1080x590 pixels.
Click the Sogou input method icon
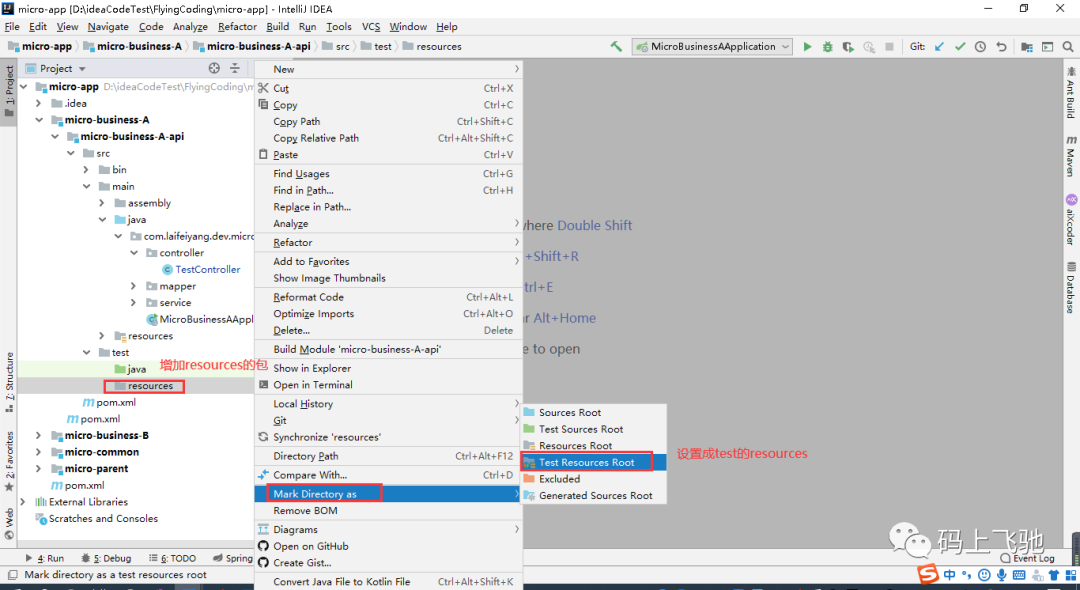(928, 573)
